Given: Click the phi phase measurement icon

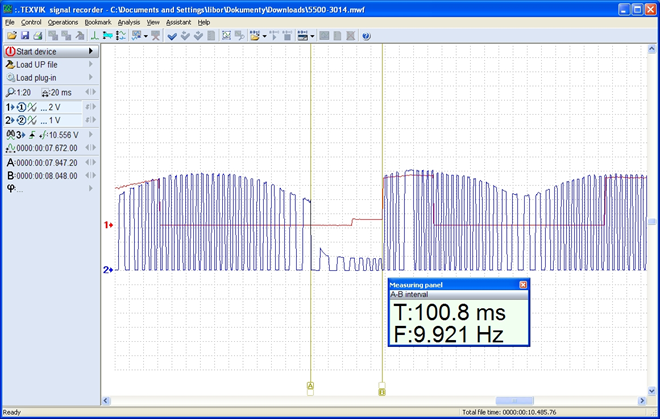Looking at the screenshot, I should [x=11, y=188].
